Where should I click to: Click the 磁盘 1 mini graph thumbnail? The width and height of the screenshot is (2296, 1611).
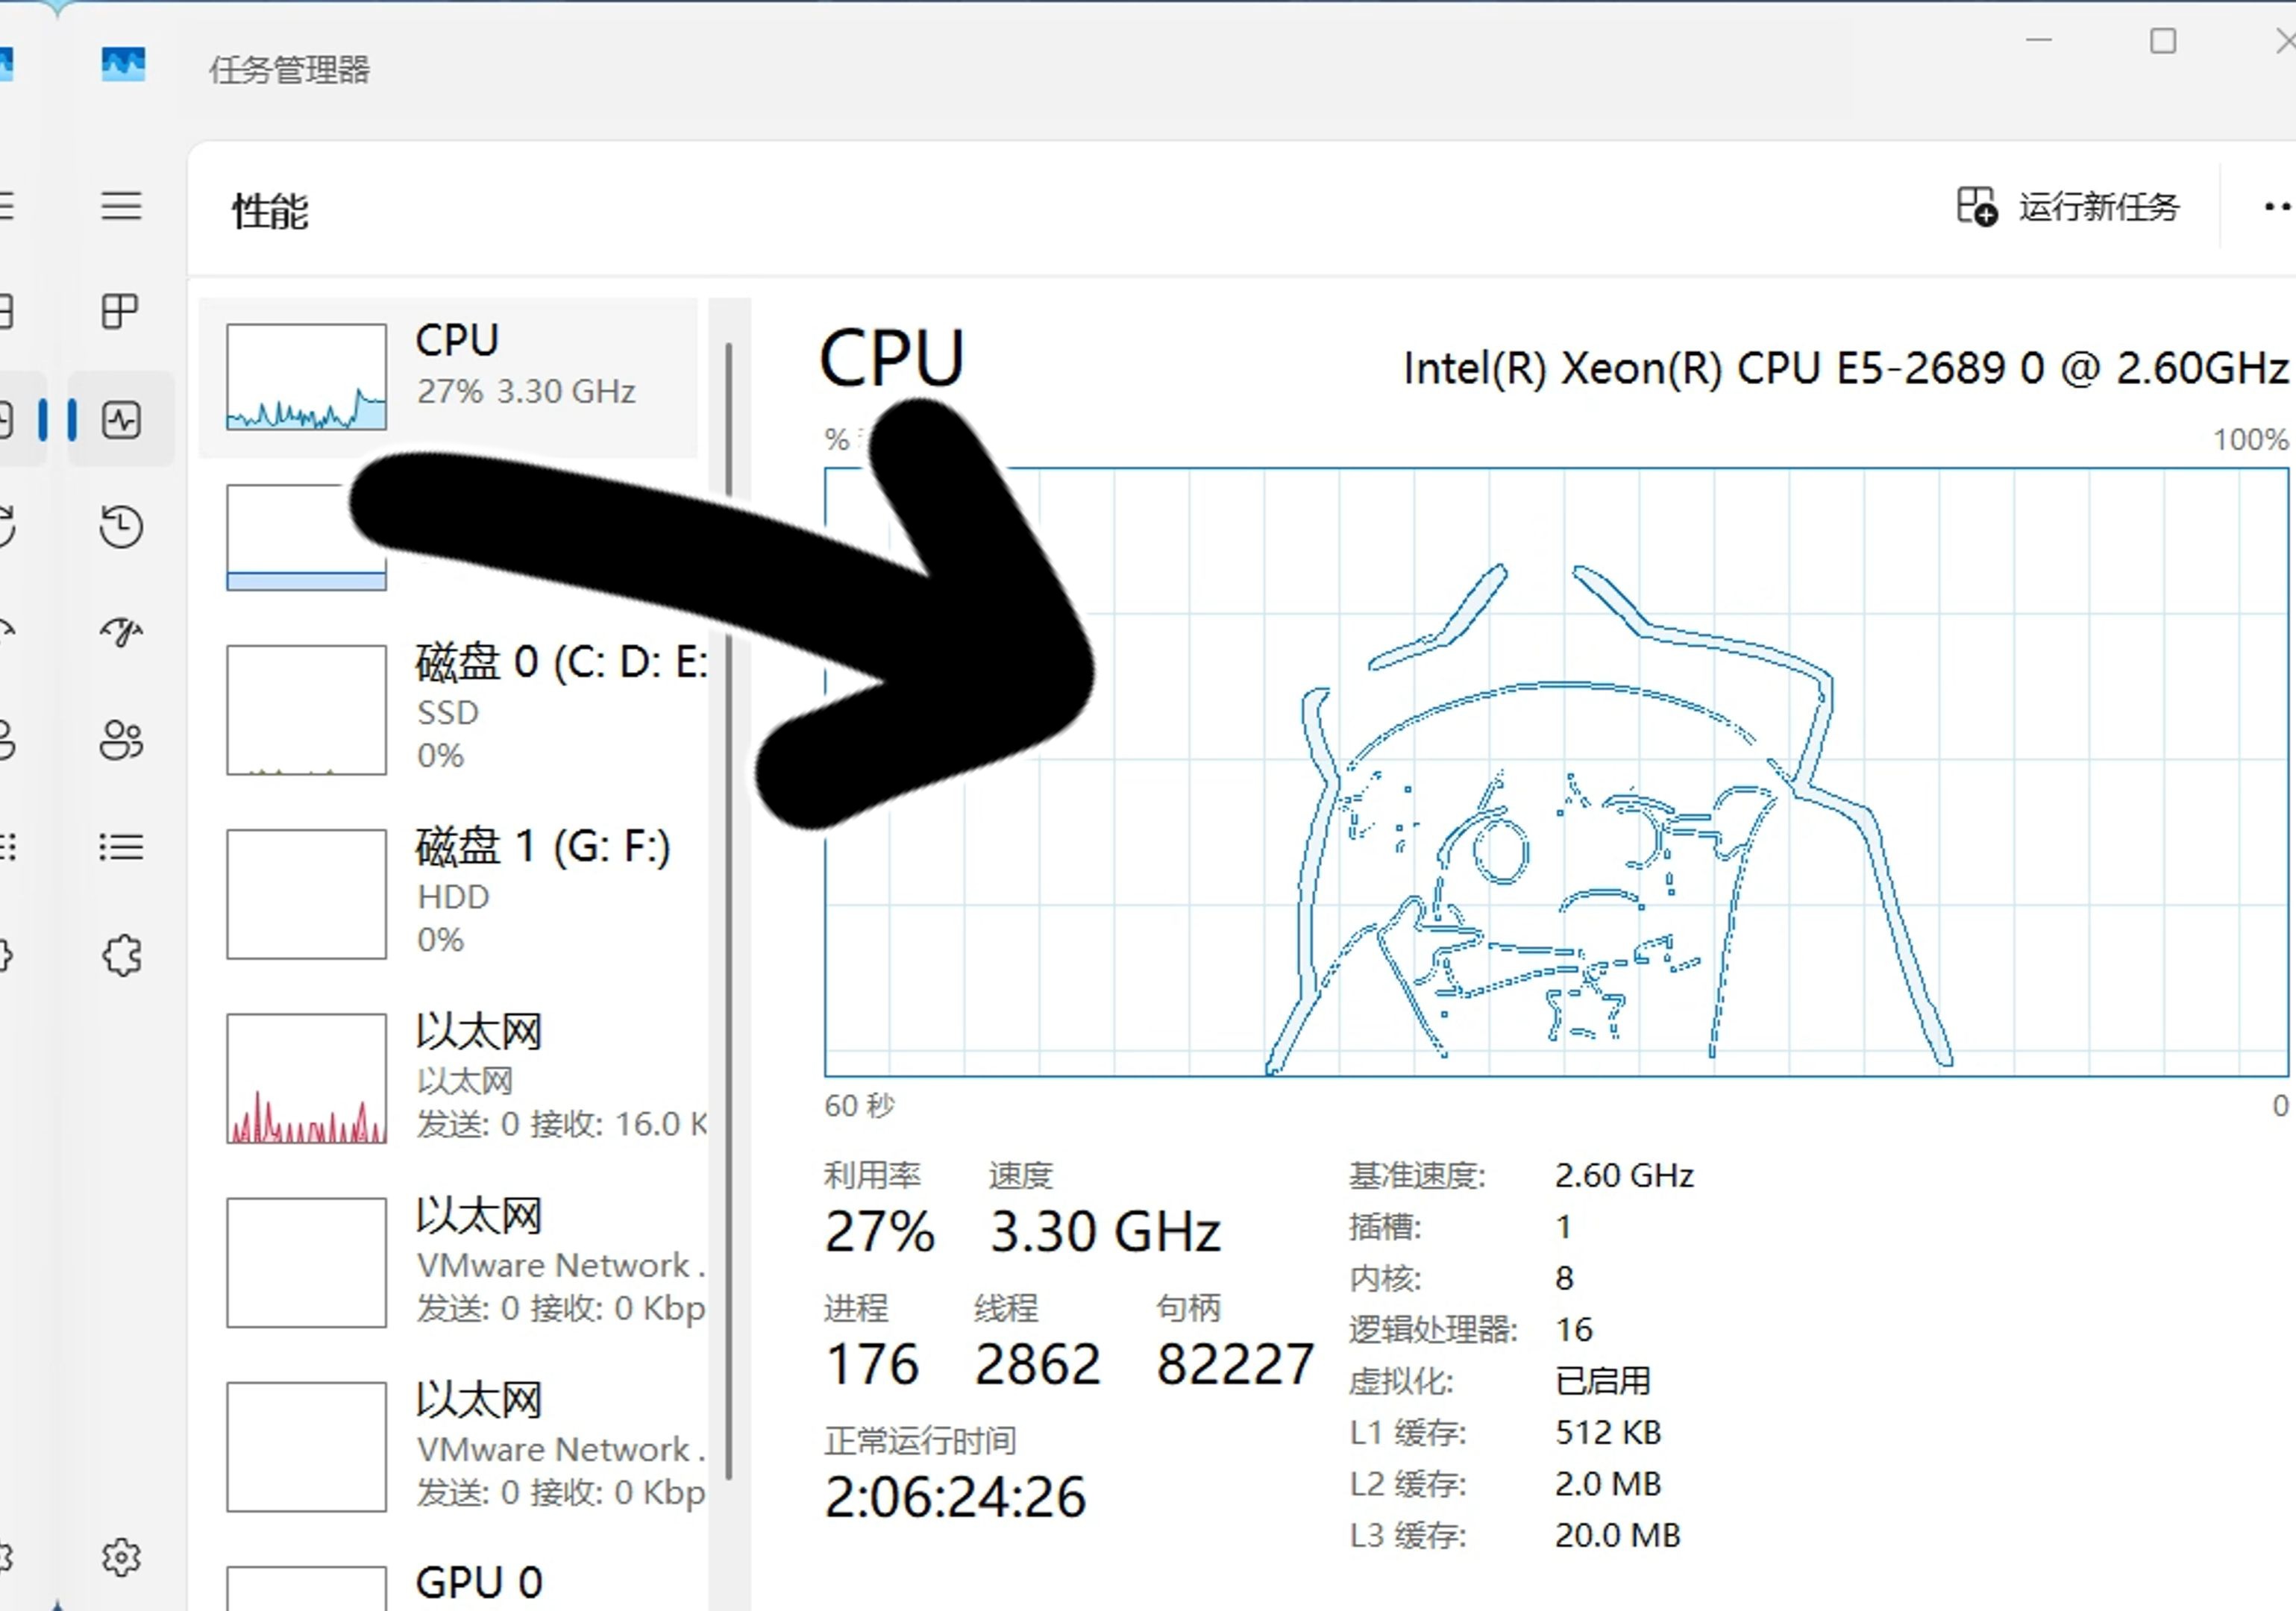306,893
